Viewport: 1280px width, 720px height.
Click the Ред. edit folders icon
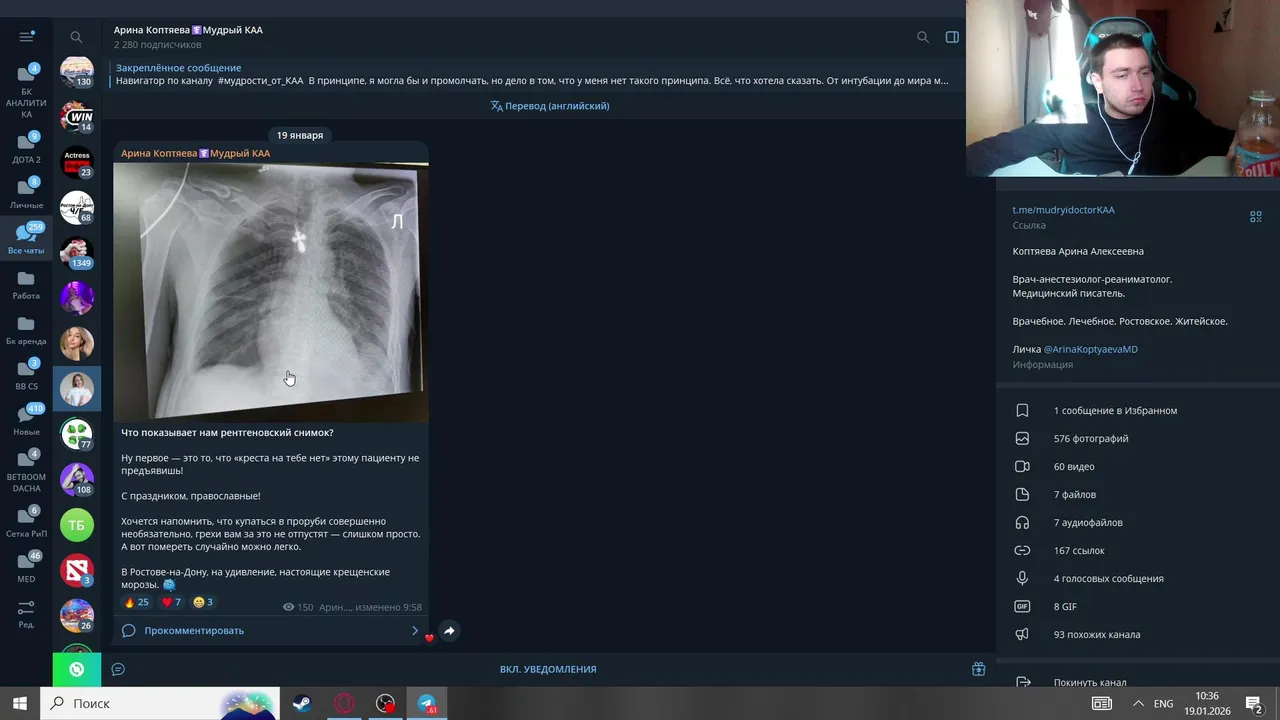pos(26,613)
